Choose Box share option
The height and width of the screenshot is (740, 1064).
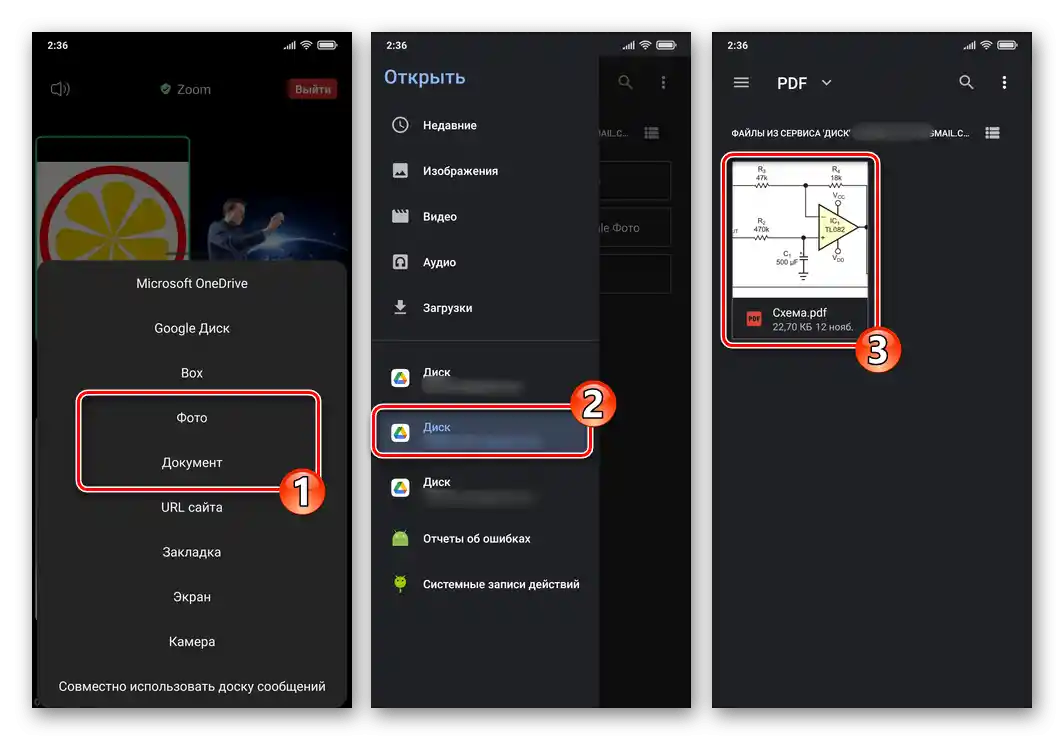tap(192, 373)
